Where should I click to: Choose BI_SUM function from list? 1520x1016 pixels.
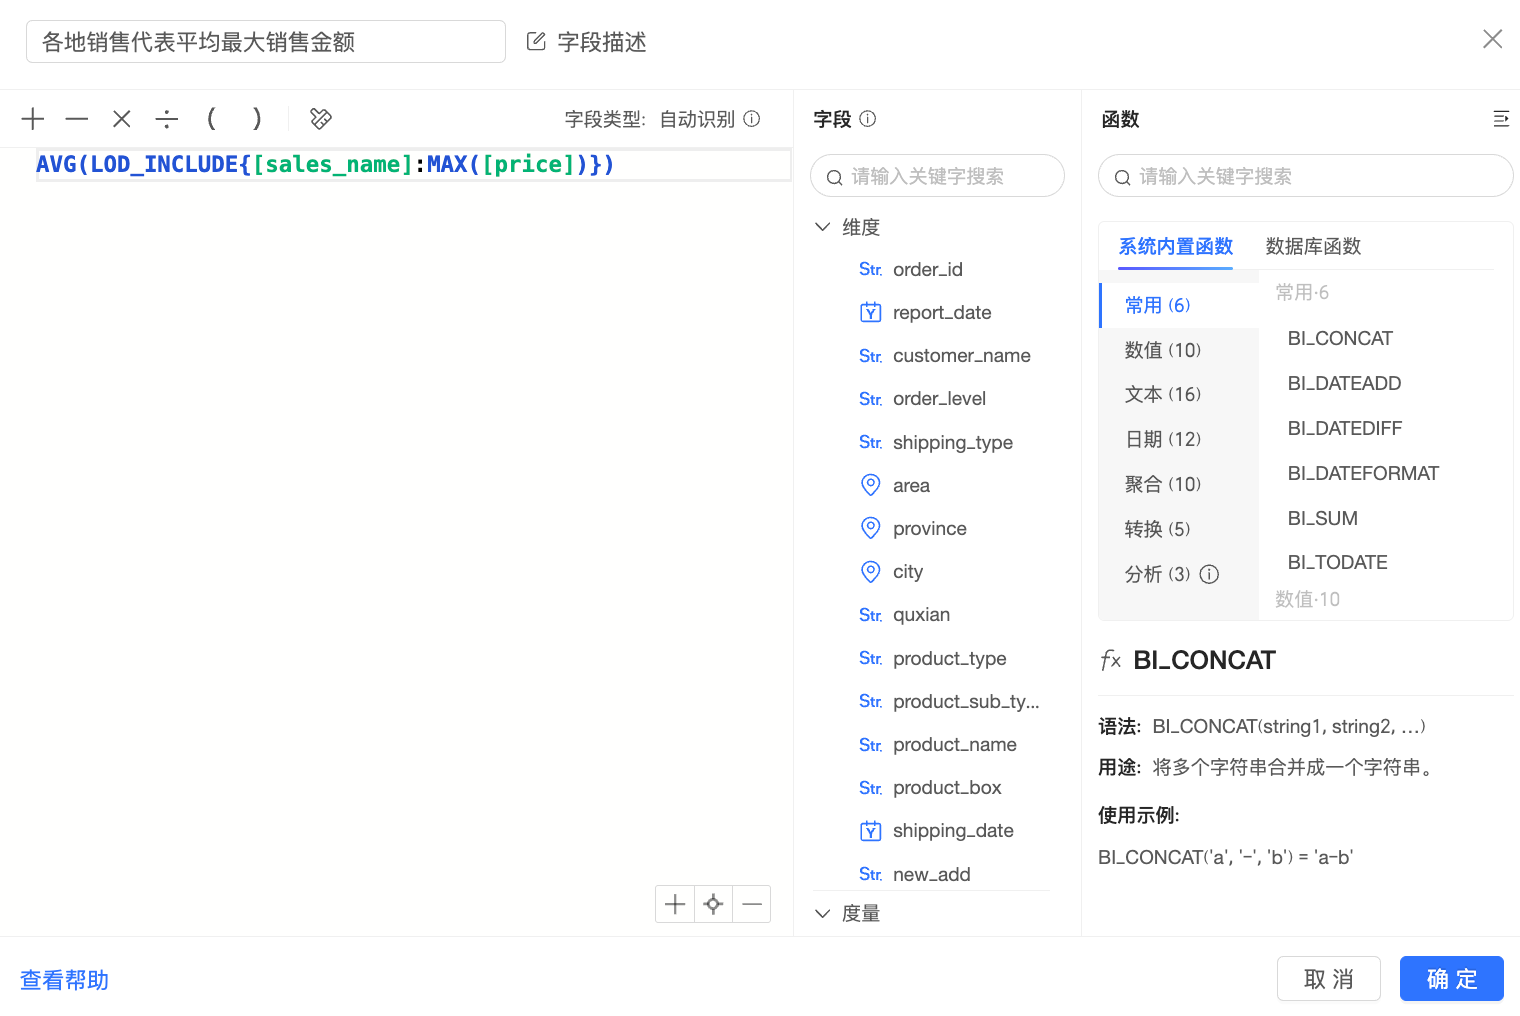[x=1322, y=518]
